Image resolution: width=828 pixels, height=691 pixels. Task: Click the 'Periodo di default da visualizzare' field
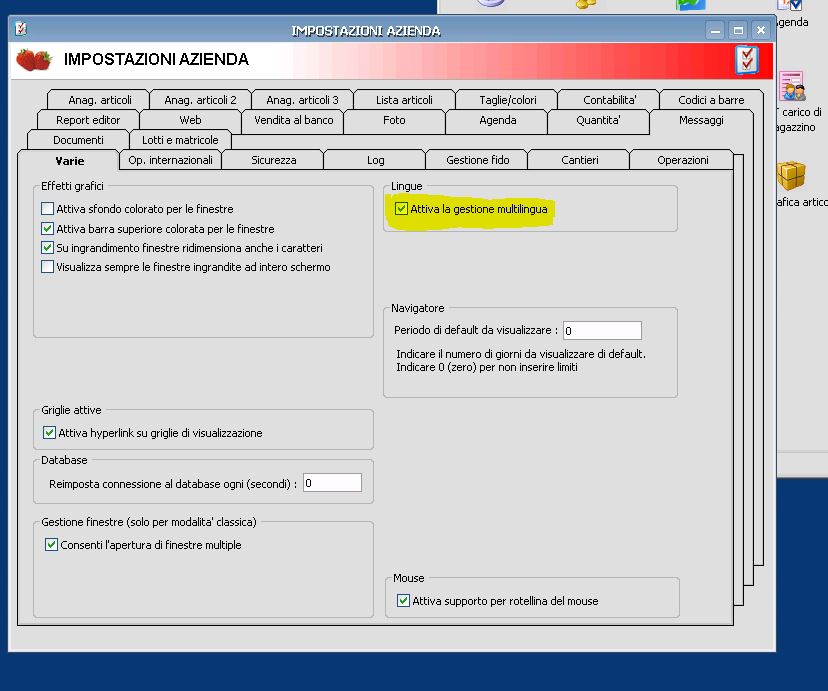point(603,330)
